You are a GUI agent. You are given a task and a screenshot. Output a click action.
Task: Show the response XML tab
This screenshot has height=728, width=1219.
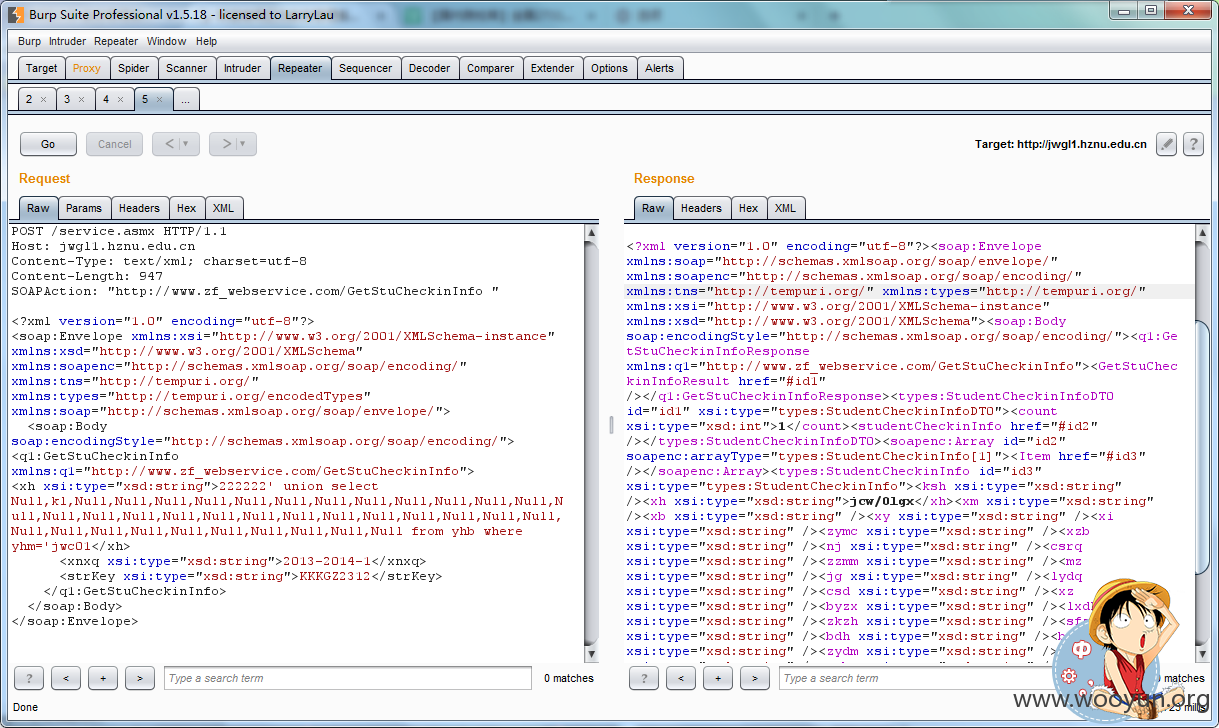[x=786, y=208]
